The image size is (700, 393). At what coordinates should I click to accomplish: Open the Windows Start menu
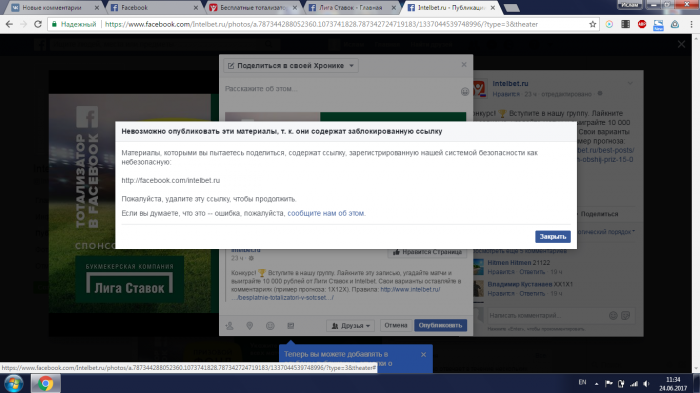click(13, 384)
